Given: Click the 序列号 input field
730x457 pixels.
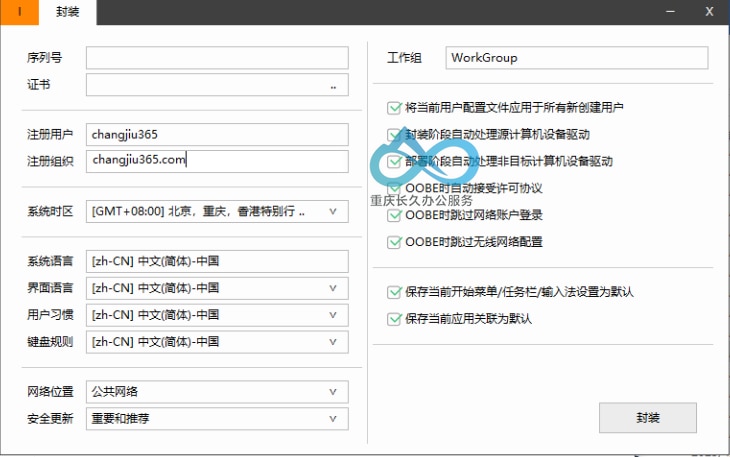Looking at the screenshot, I should pyautogui.click(x=217, y=58).
